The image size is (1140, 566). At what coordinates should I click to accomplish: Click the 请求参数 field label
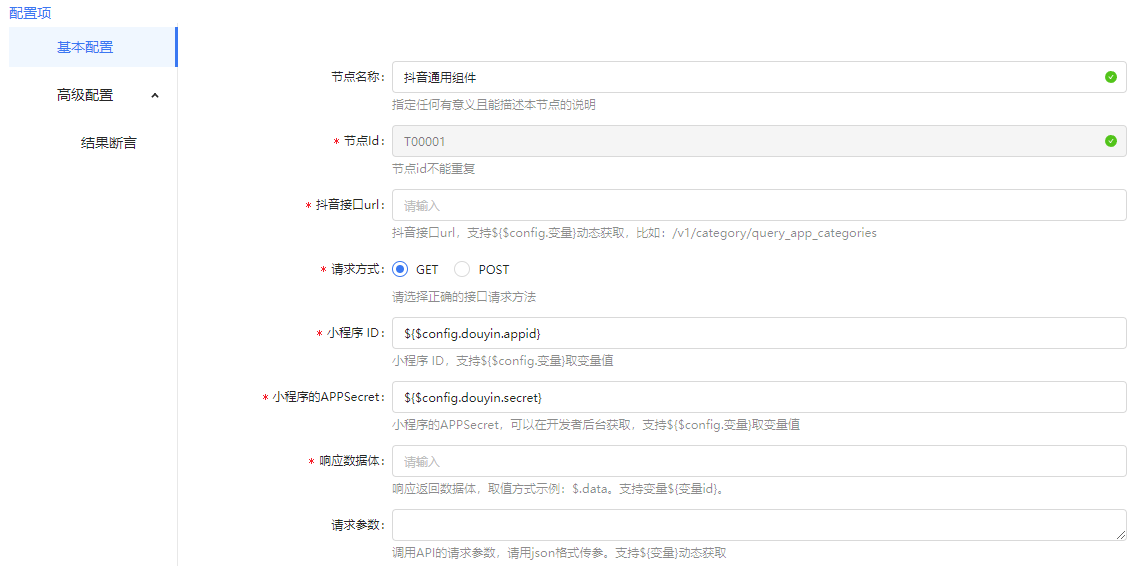coord(358,525)
